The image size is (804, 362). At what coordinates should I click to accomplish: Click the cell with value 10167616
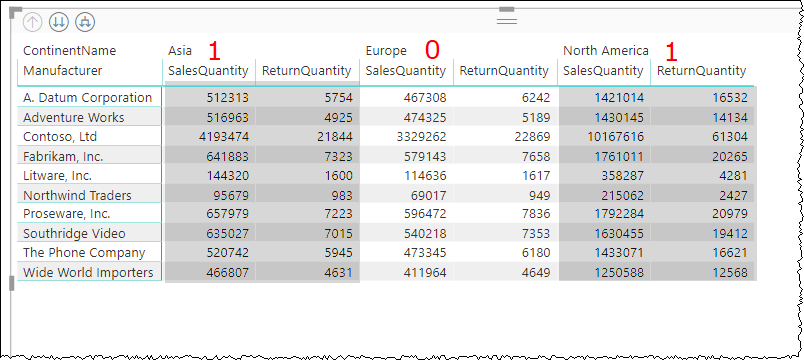[x=615, y=136]
